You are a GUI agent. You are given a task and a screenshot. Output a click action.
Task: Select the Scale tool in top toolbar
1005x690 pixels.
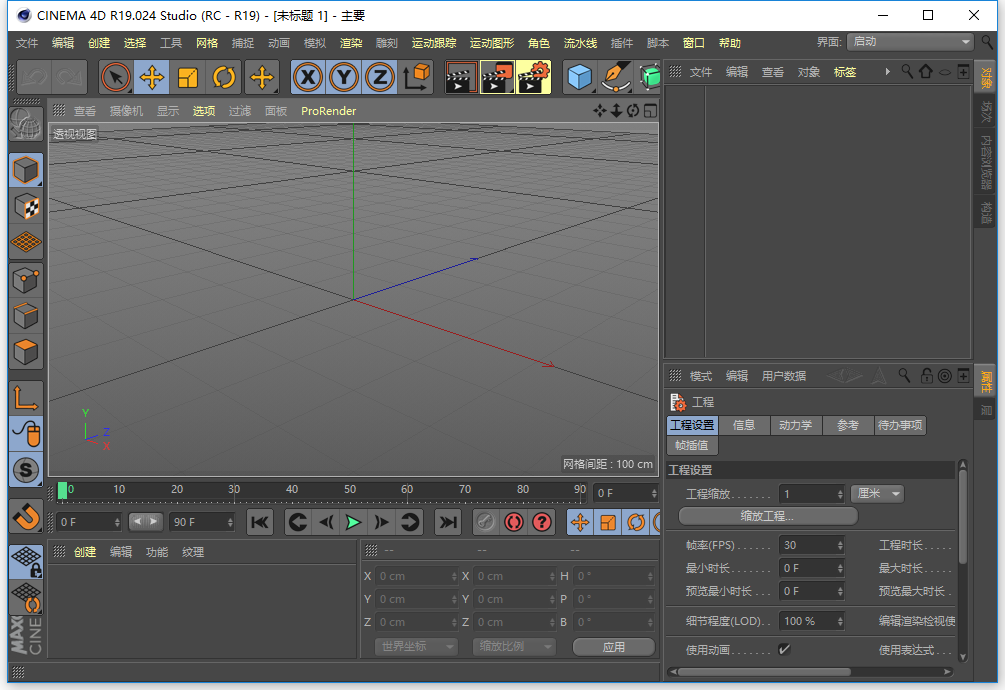pos(188,78)
